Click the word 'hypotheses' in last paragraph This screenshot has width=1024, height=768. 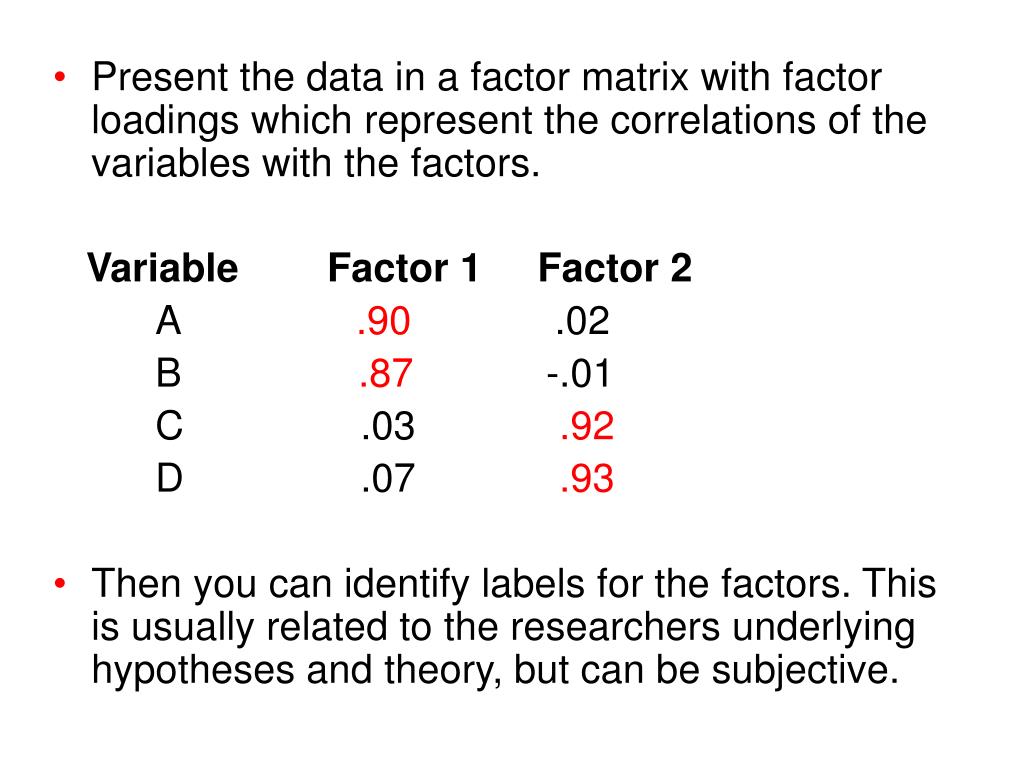coord(193,671)
